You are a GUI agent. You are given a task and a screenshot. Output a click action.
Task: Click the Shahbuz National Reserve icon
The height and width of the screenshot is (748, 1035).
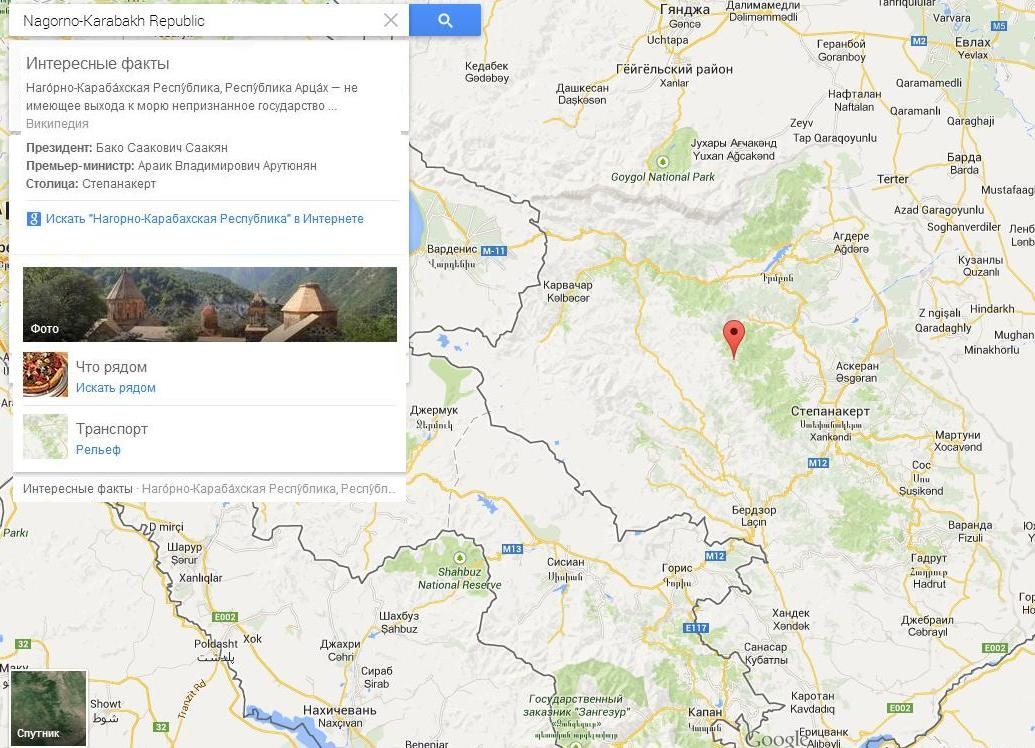coord(459,557)
